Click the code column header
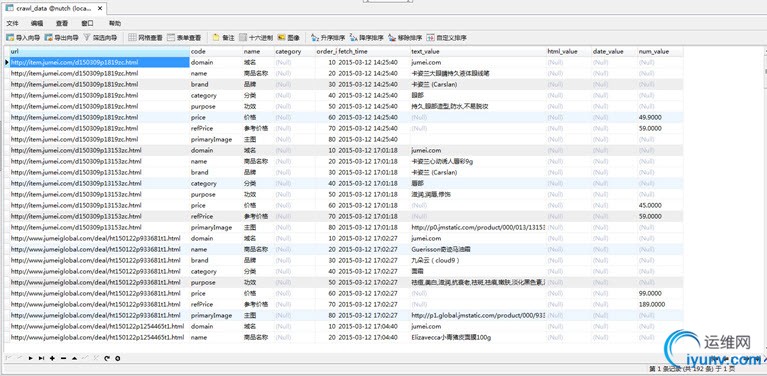Image resolution: width=767 pixels, height=376 pixels. coord(216,51)
